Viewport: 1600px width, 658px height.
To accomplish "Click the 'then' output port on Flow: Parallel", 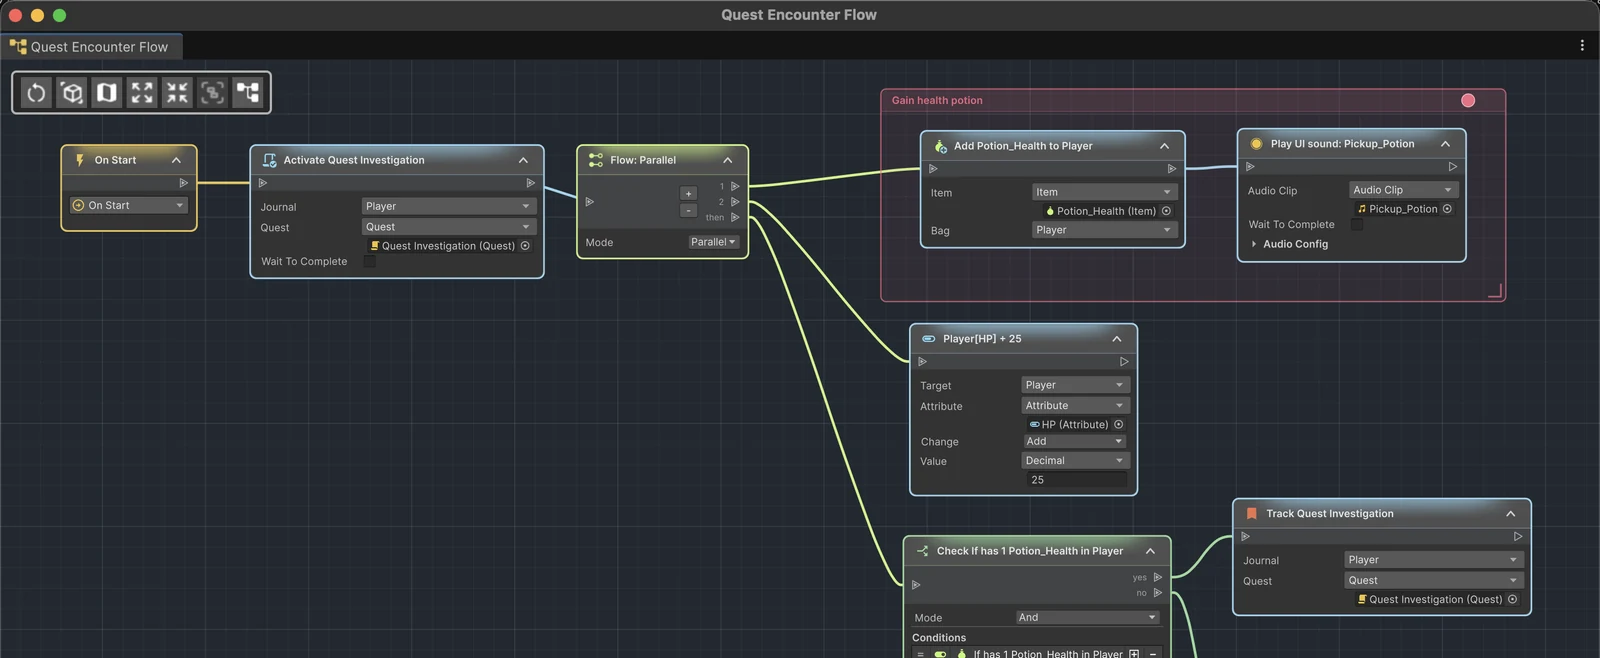I will coord(735,217).
